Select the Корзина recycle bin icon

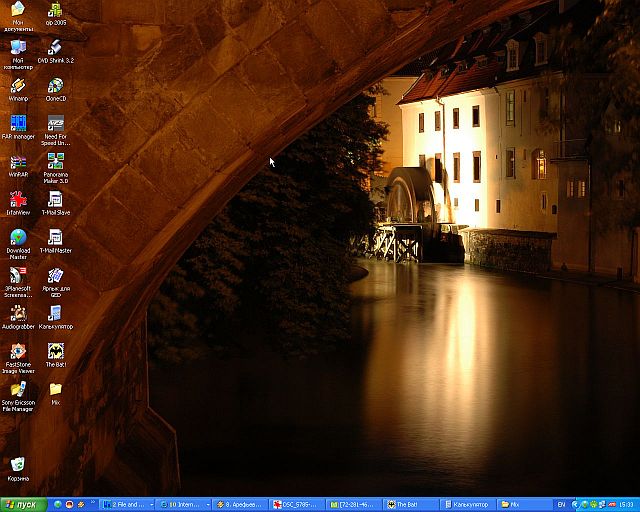(18, 469)
